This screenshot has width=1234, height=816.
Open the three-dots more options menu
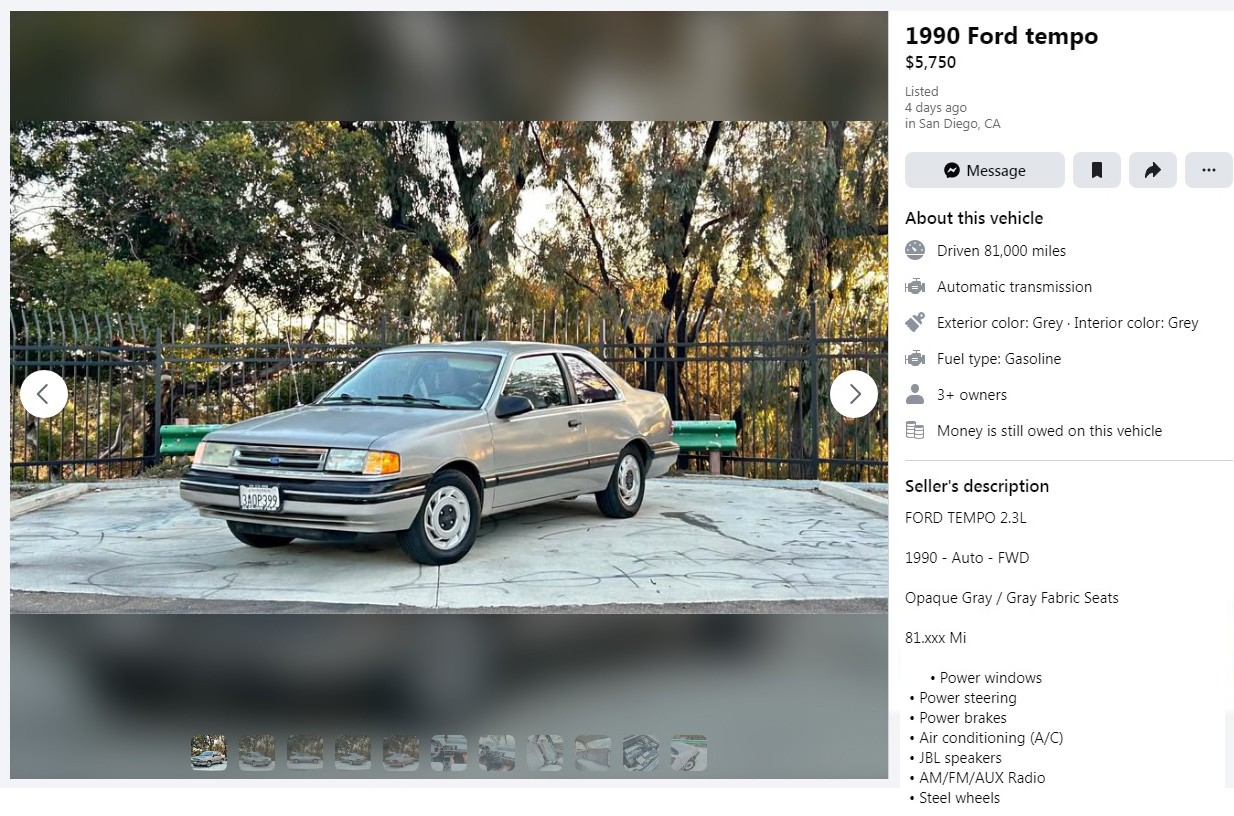point(1209,170)
